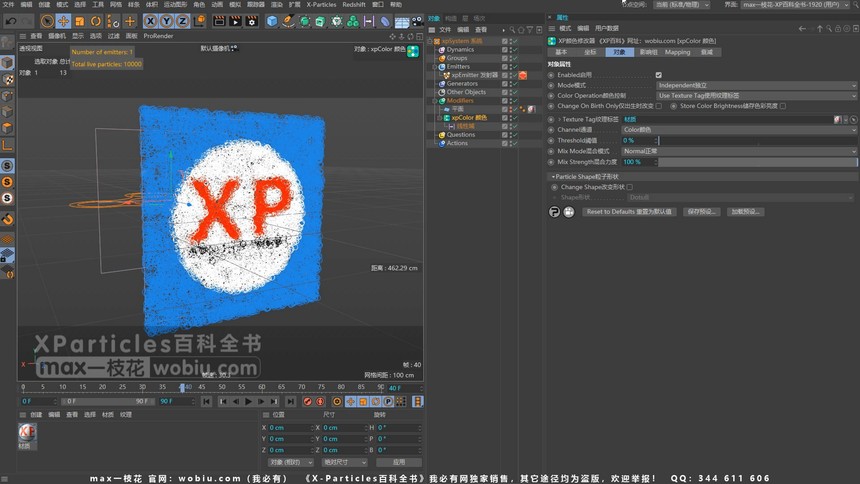Click the record active objects button
Image resolution: width=860 pixels, height=484 pixels.
[308, 402]
